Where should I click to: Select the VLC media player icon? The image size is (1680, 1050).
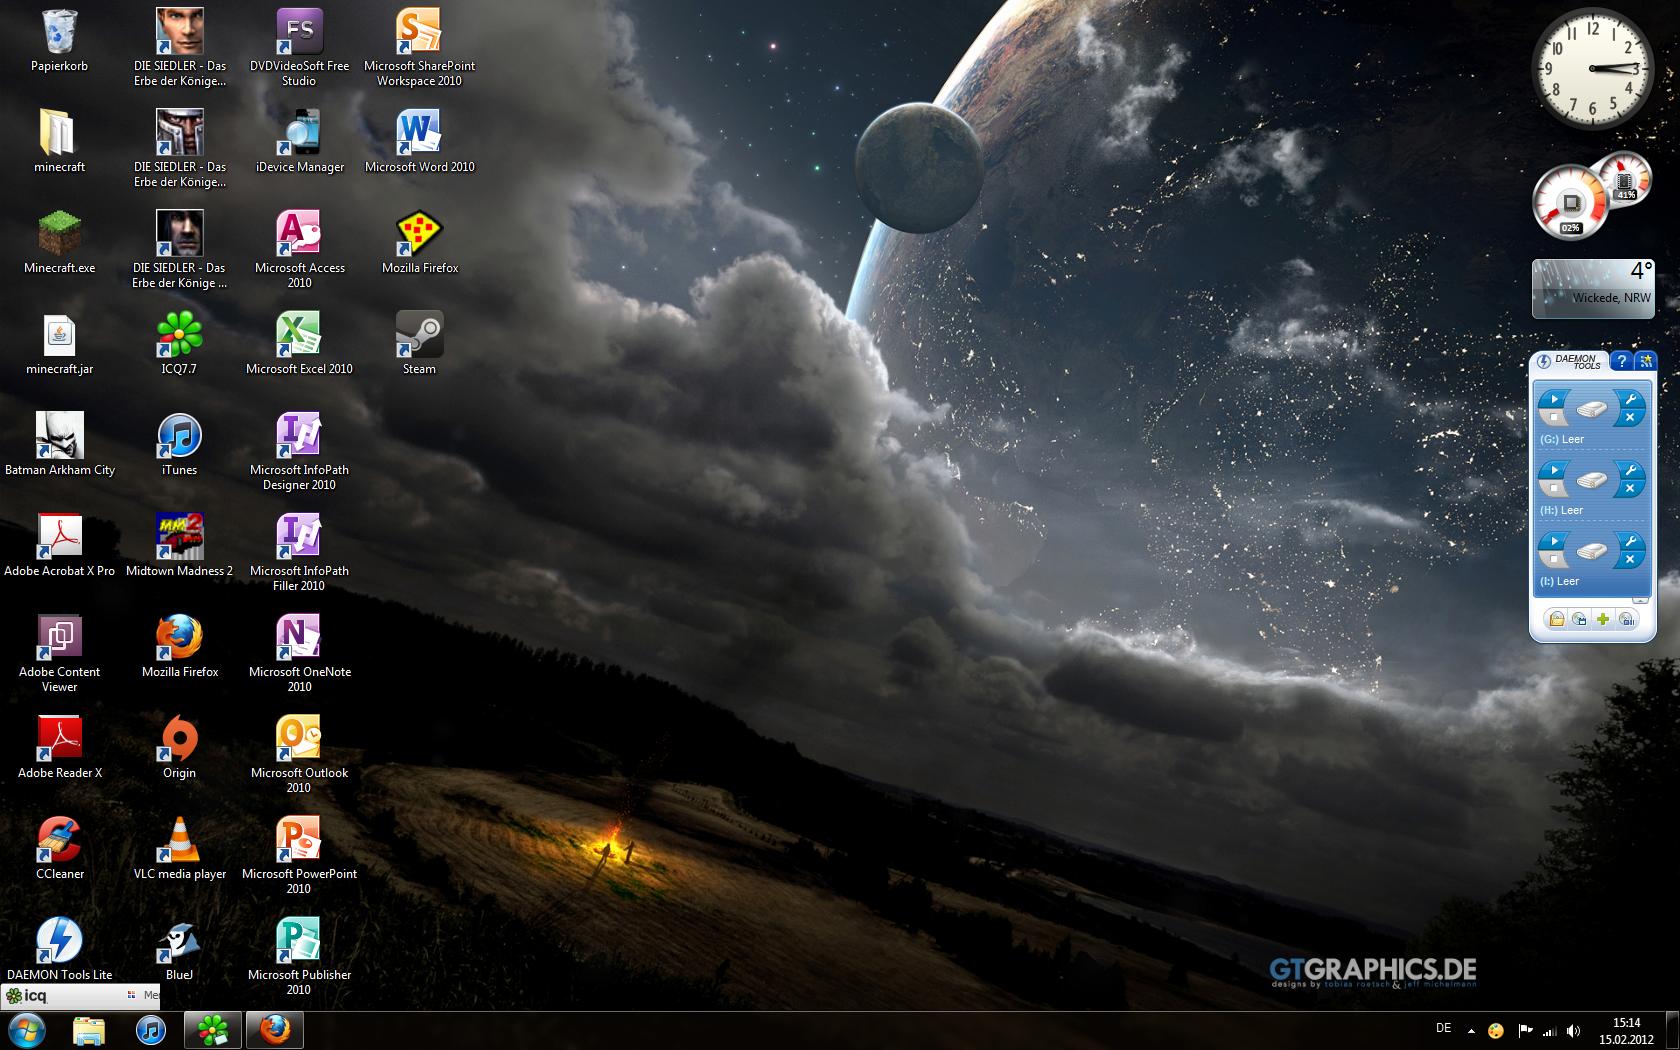pyautogui.click(x=180, y=840)
